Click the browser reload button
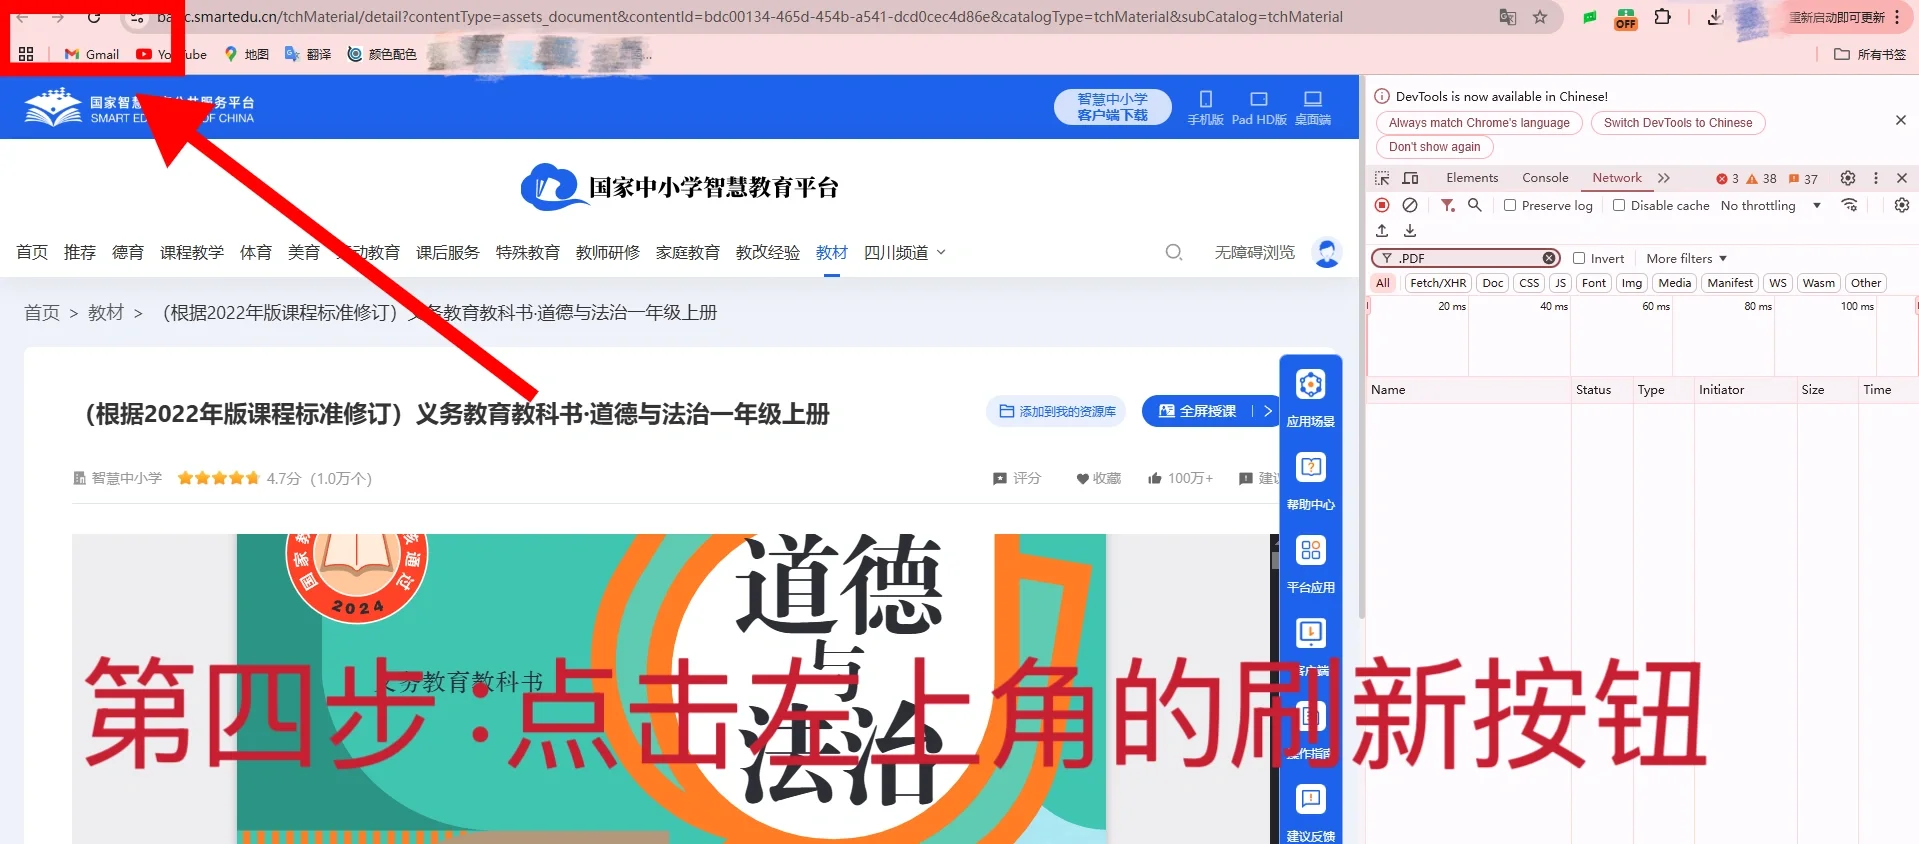 pos(93,17)
